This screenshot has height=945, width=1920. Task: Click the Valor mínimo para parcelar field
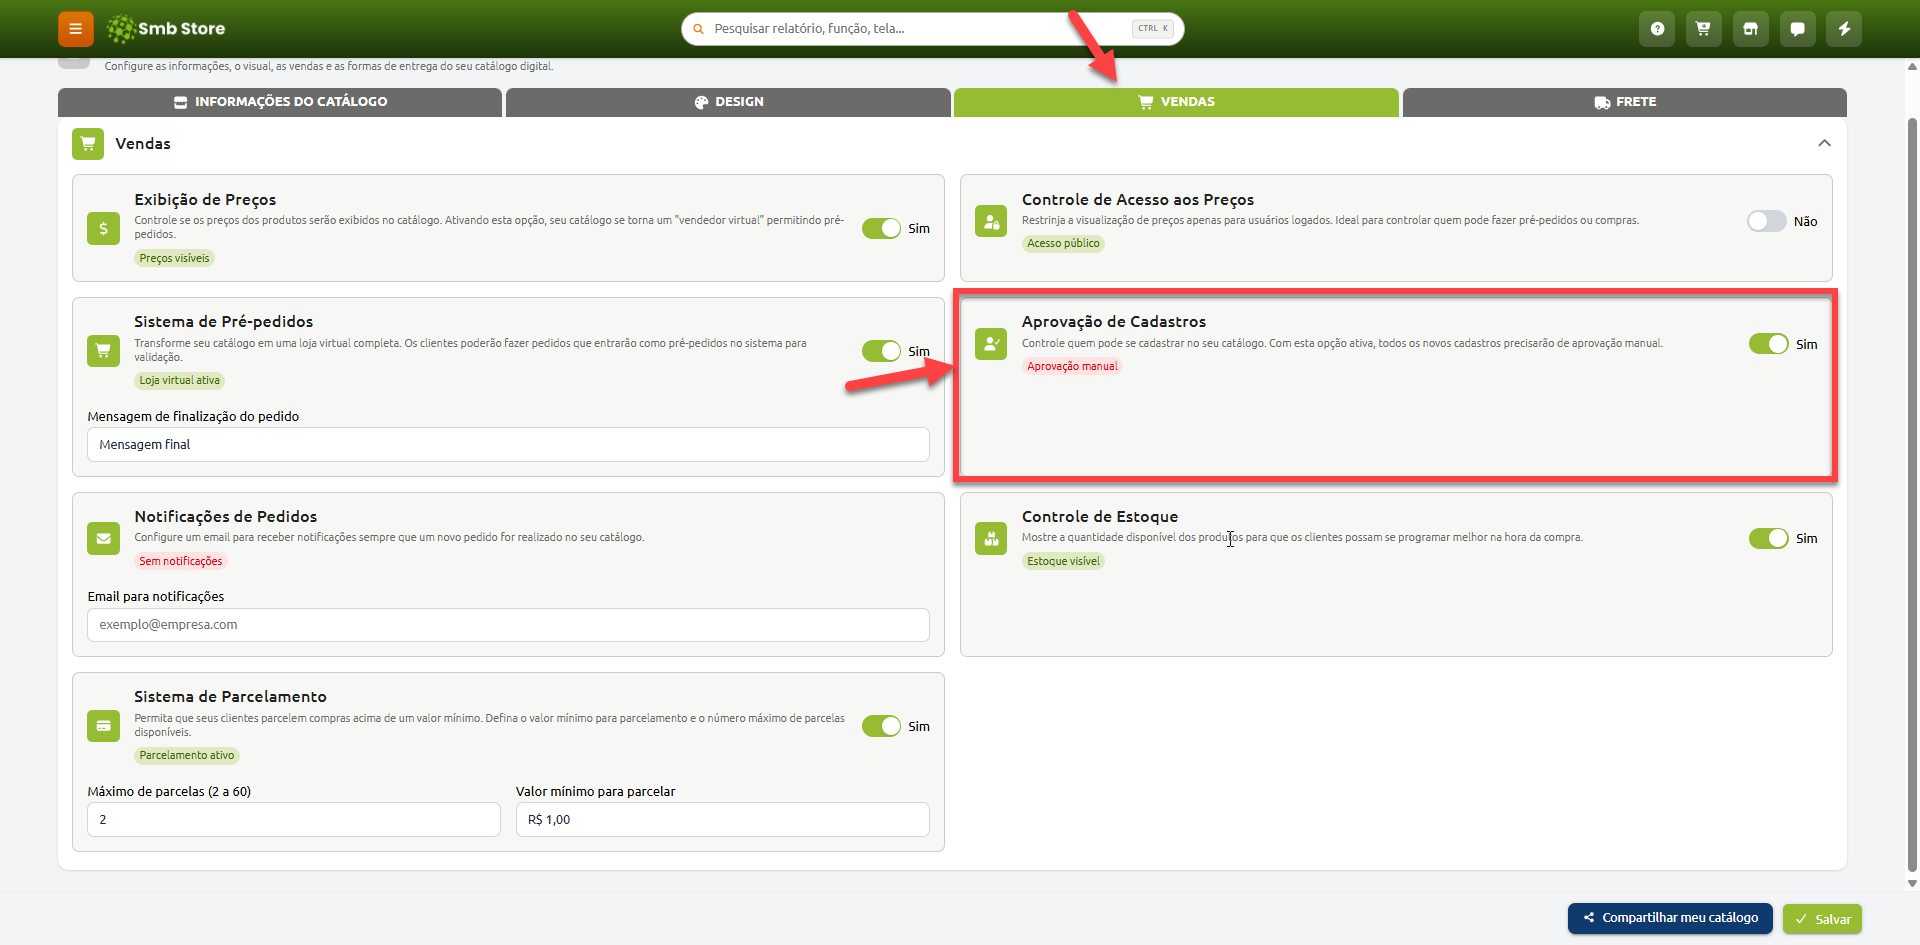pyautogui.click(x=723, y=820)
